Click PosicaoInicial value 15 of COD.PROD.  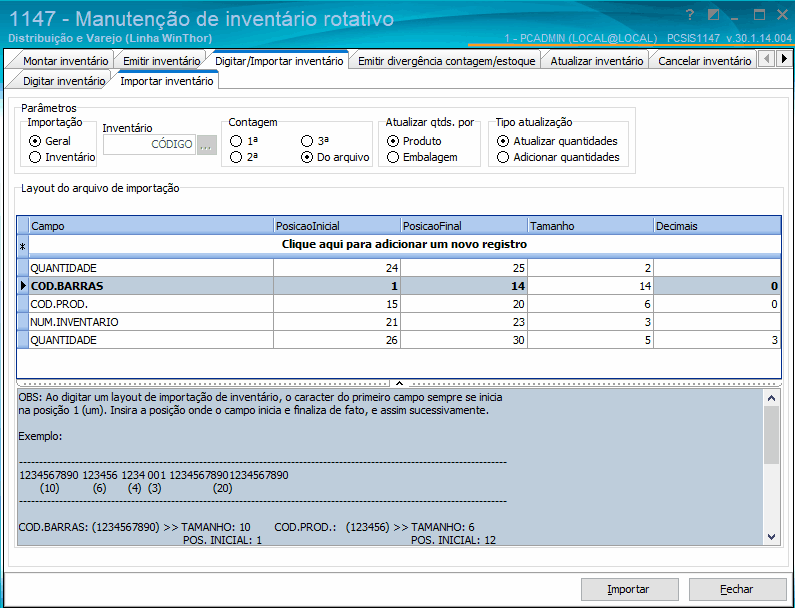click(x=337, y=304)
